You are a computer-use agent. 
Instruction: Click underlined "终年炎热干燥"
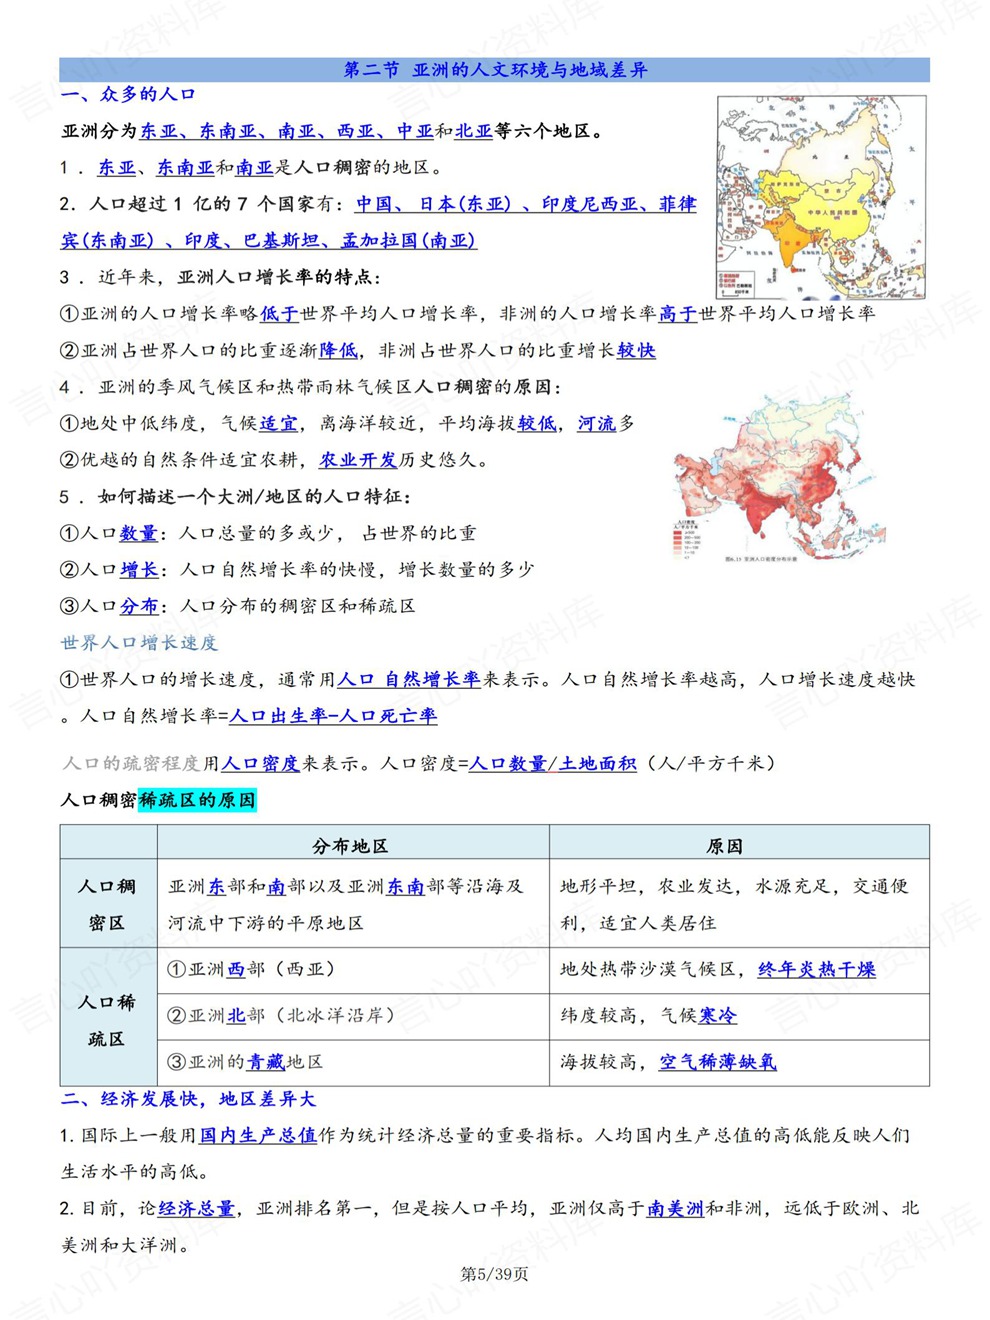[817, 969]
